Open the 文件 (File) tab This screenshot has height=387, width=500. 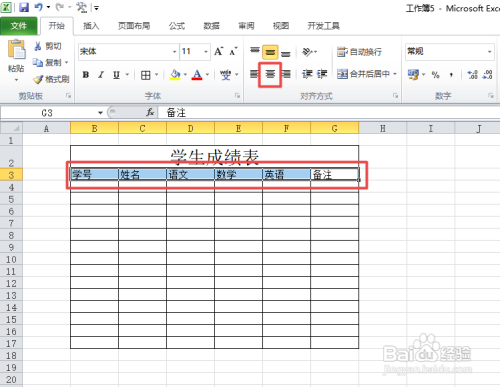pyautogui.click(x=18, y=26)
